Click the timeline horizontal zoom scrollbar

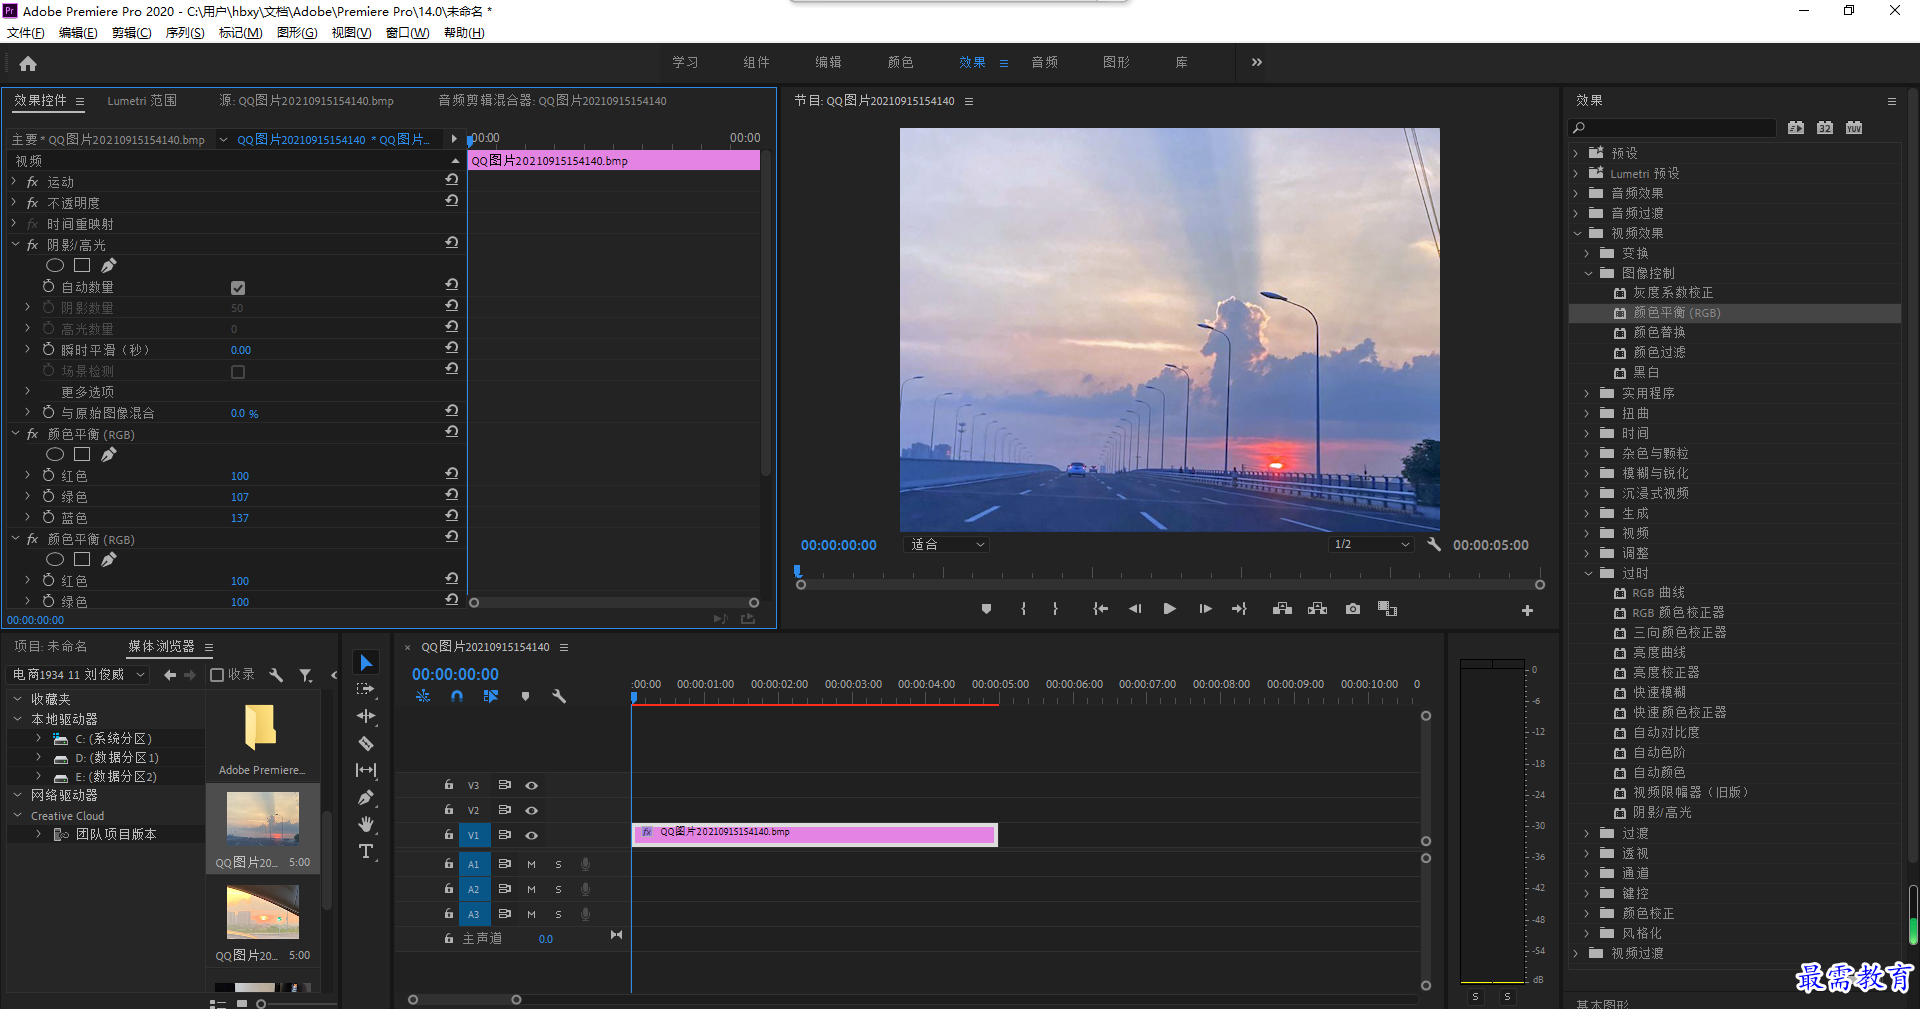pos(465,1000)
